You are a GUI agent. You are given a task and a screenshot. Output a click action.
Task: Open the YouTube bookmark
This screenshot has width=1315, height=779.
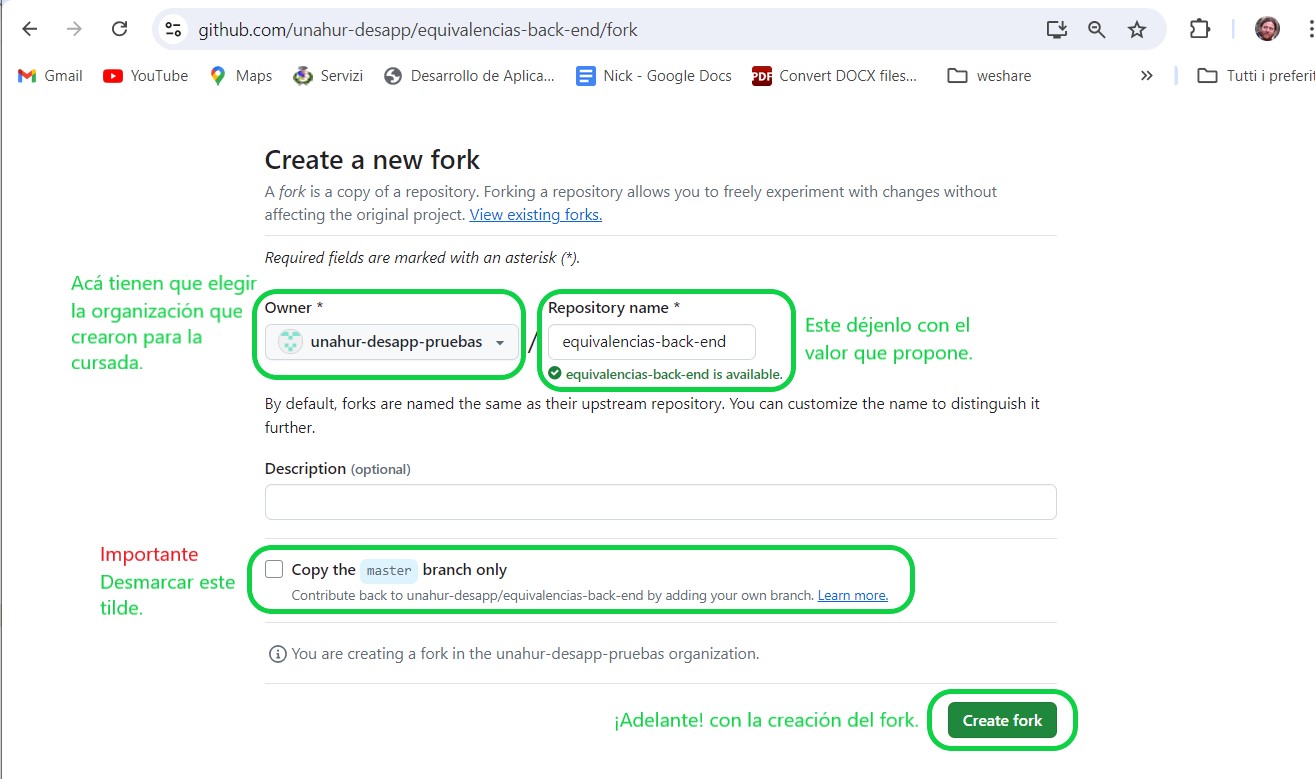[146, 76]
